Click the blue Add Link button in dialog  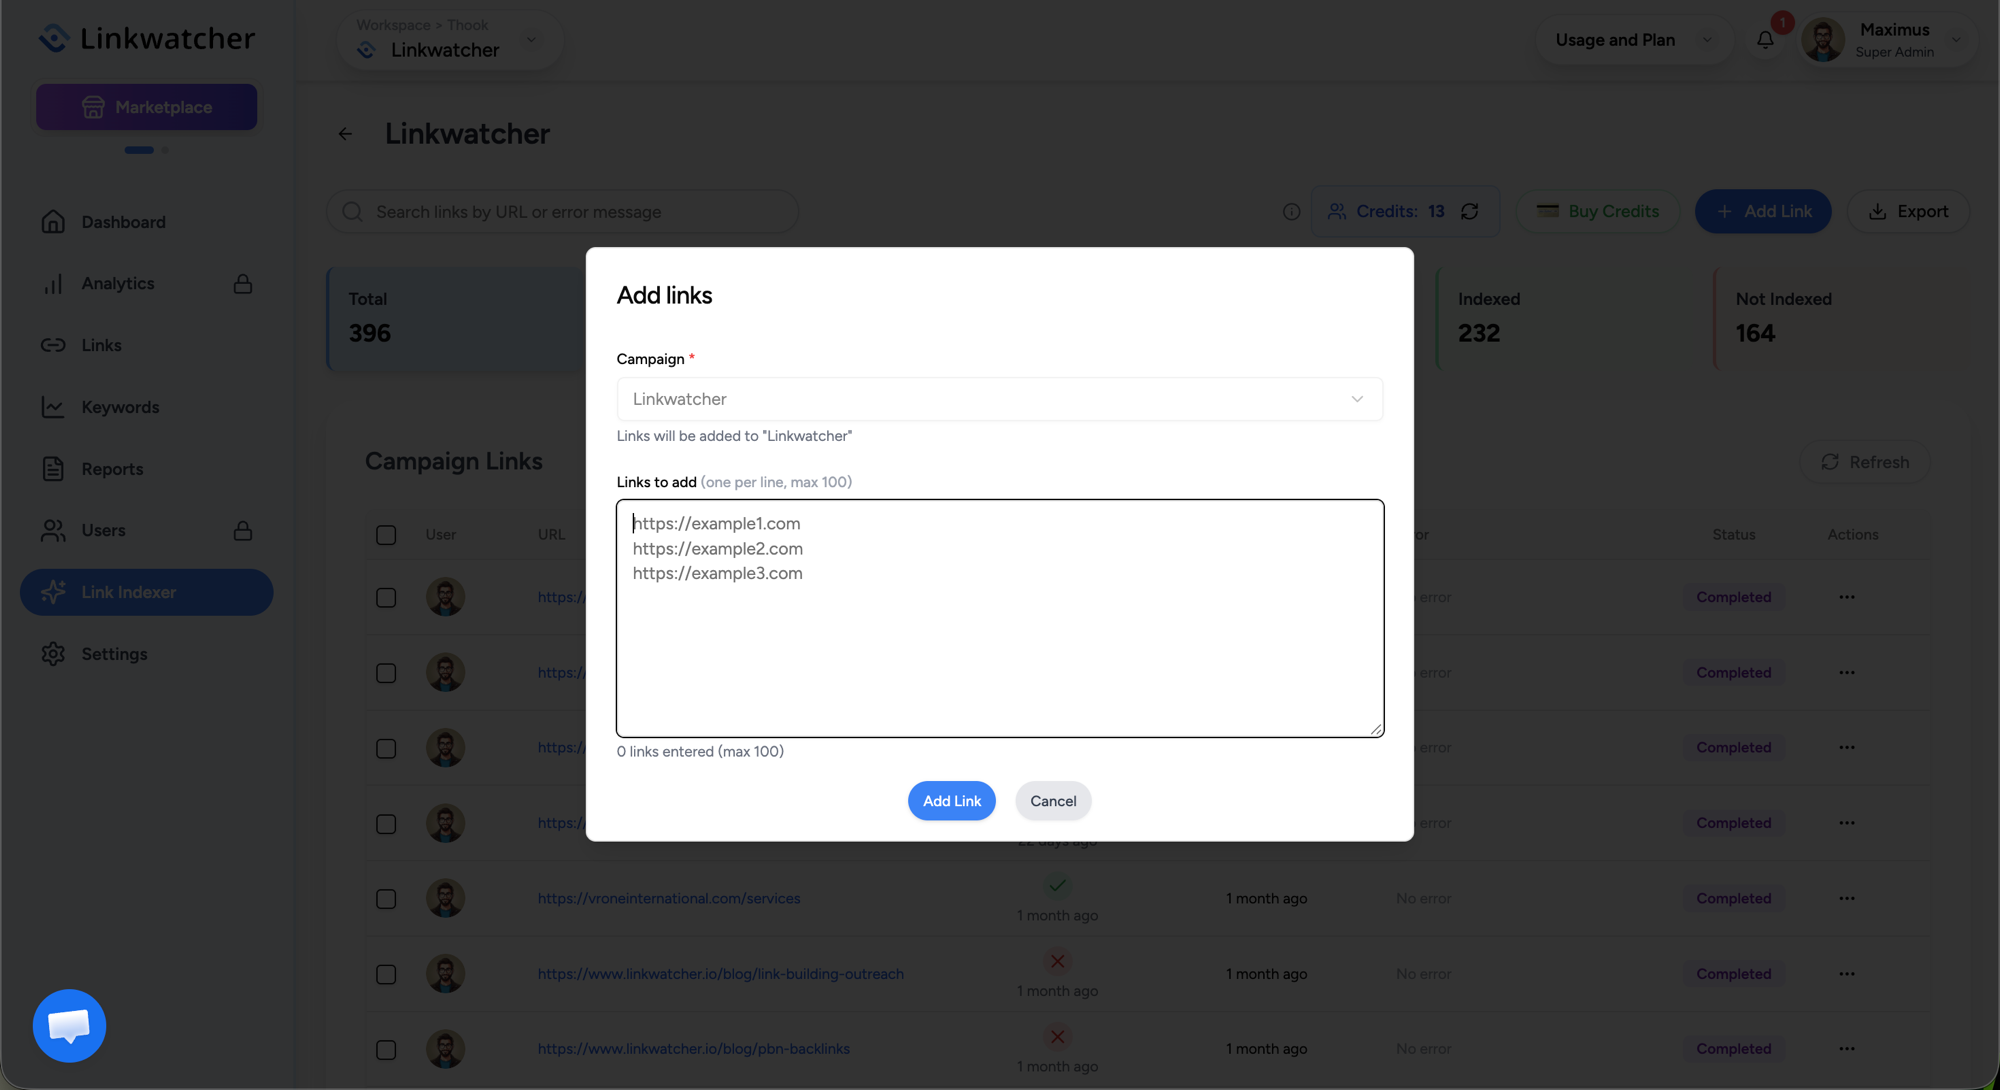[x=951, y=801]
